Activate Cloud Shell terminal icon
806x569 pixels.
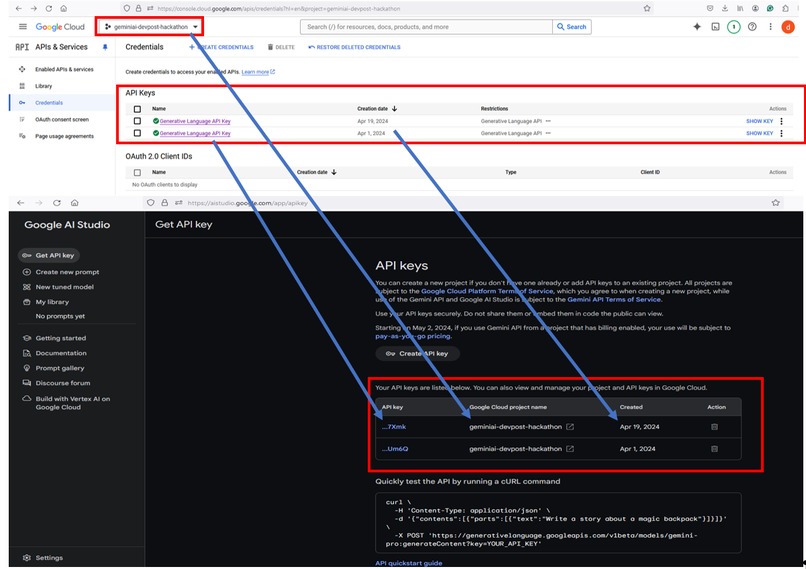[715, 27]
